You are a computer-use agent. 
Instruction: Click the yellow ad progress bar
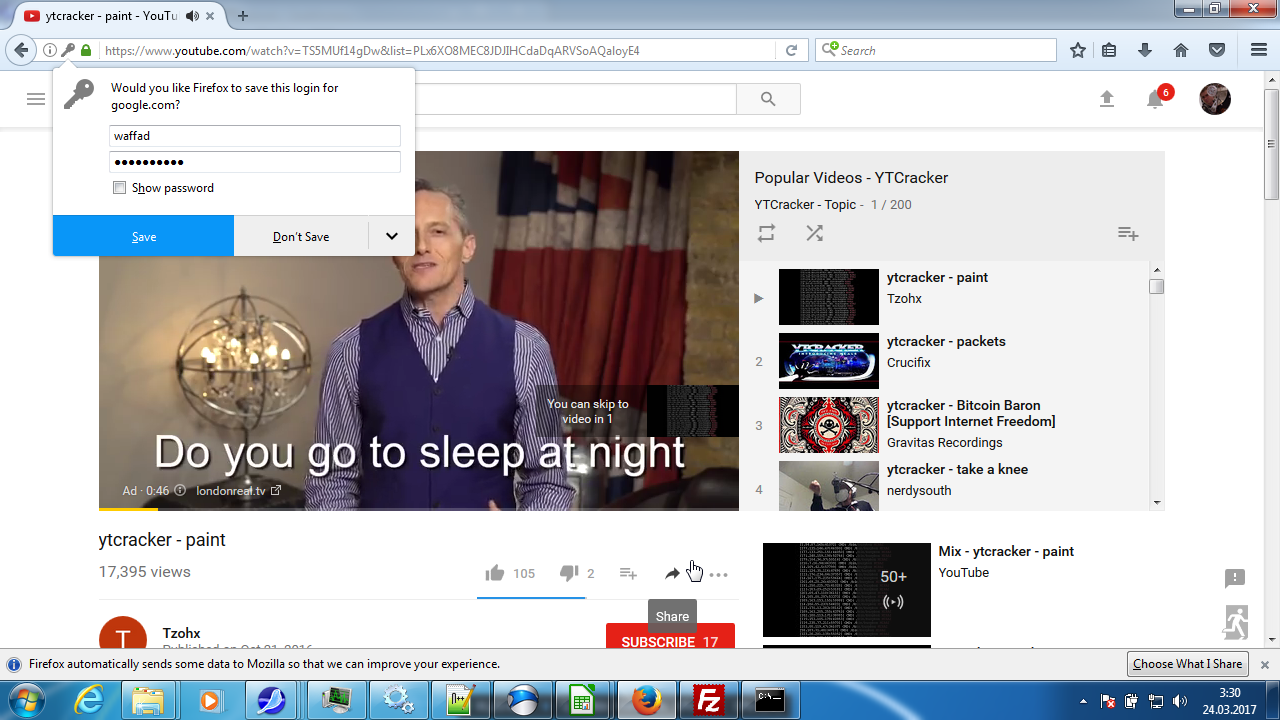point(128,509)
